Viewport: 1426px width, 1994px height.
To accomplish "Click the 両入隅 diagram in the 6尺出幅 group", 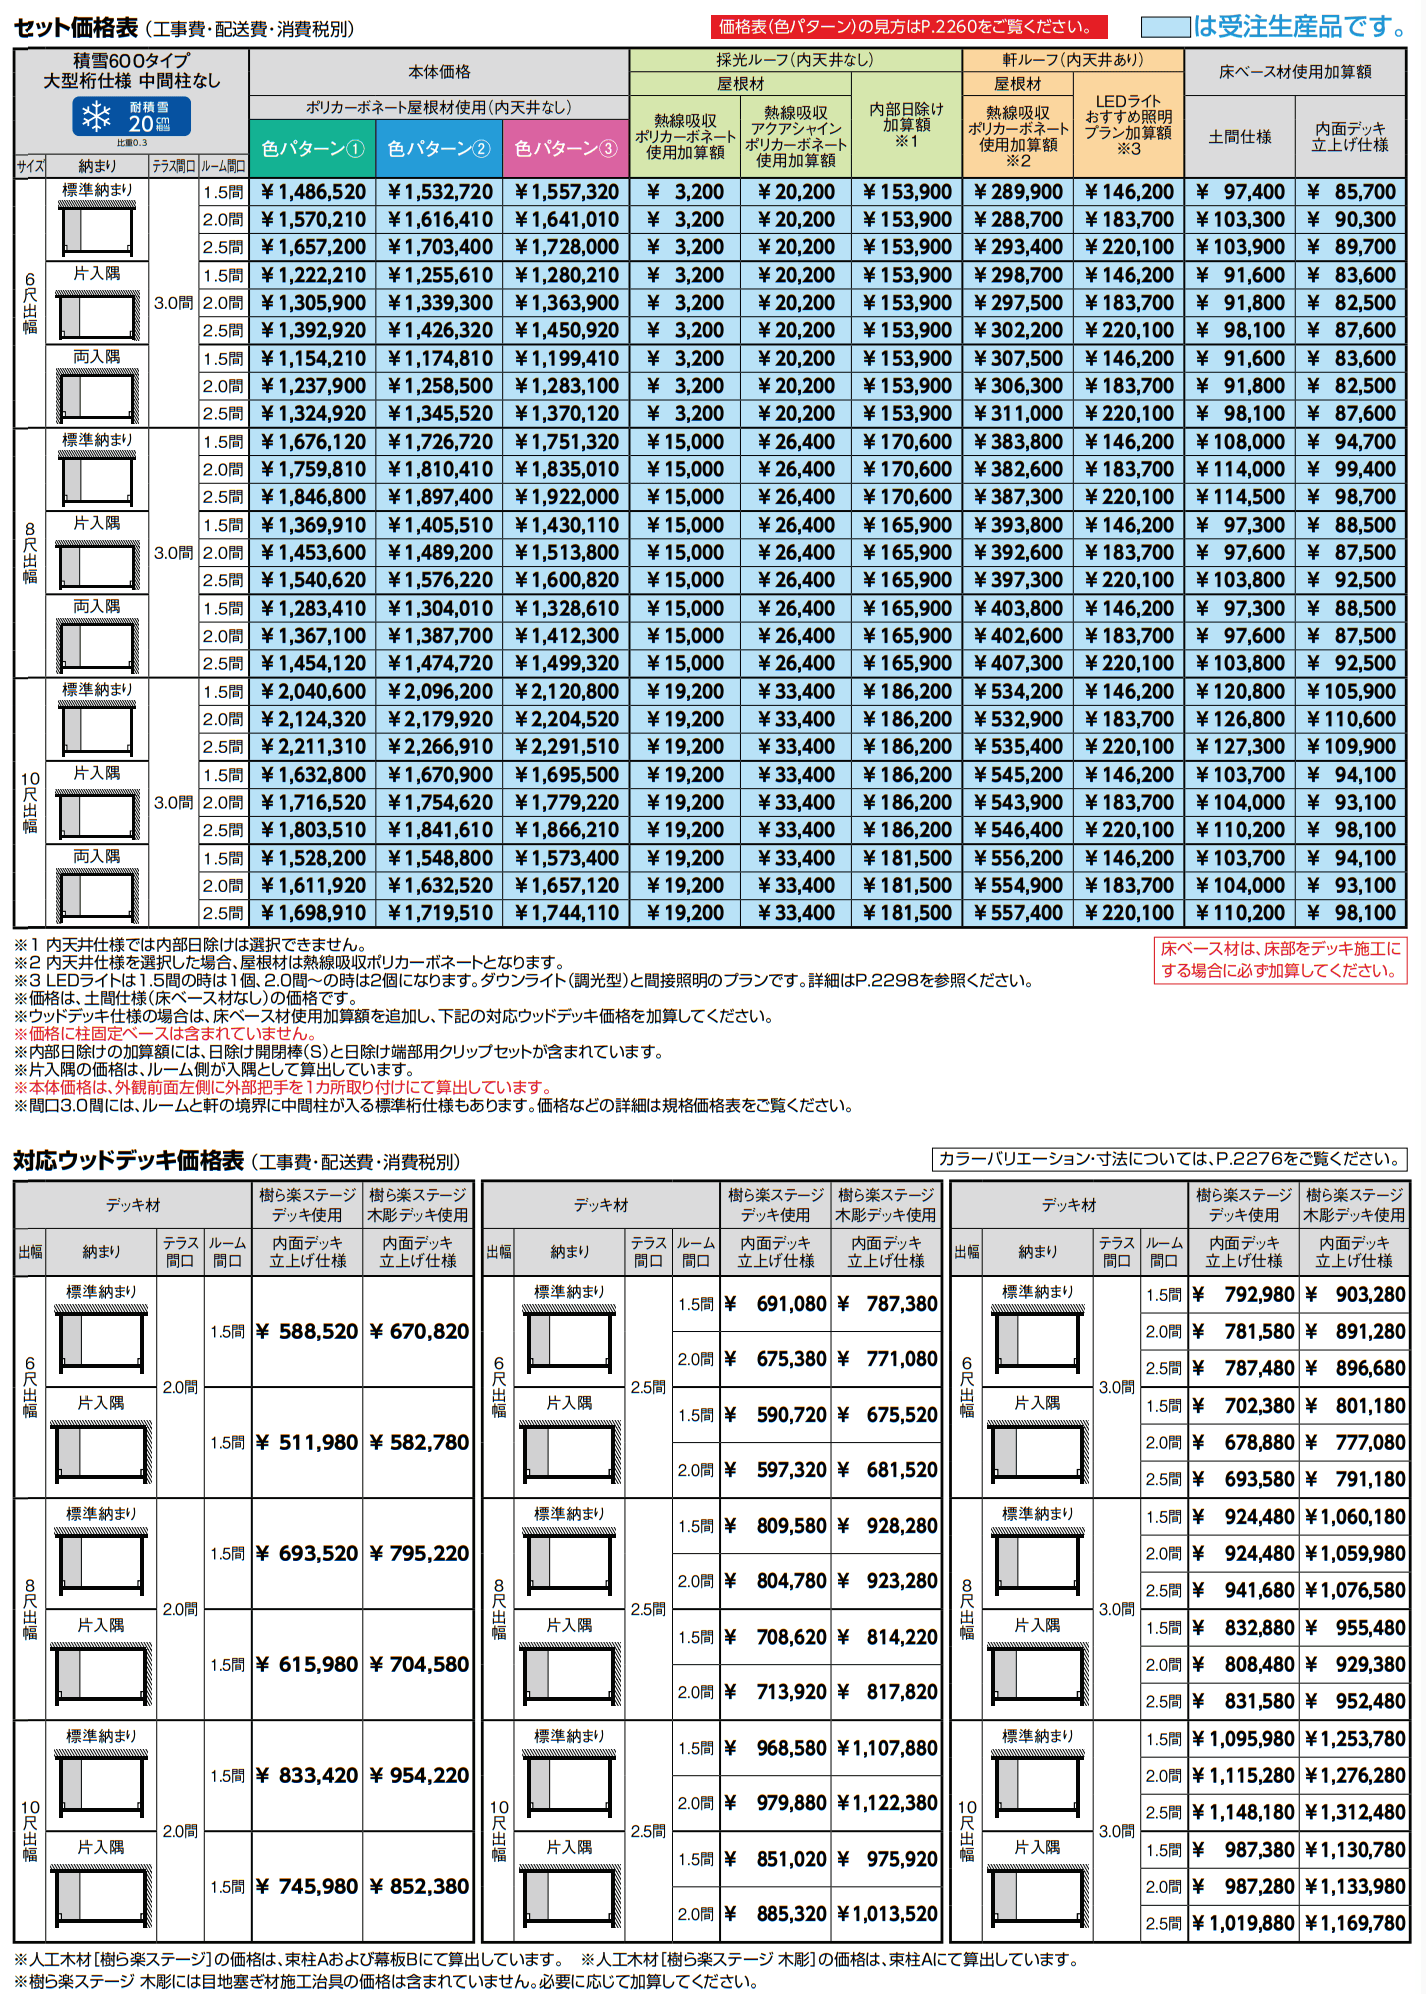I will [97, 394].
